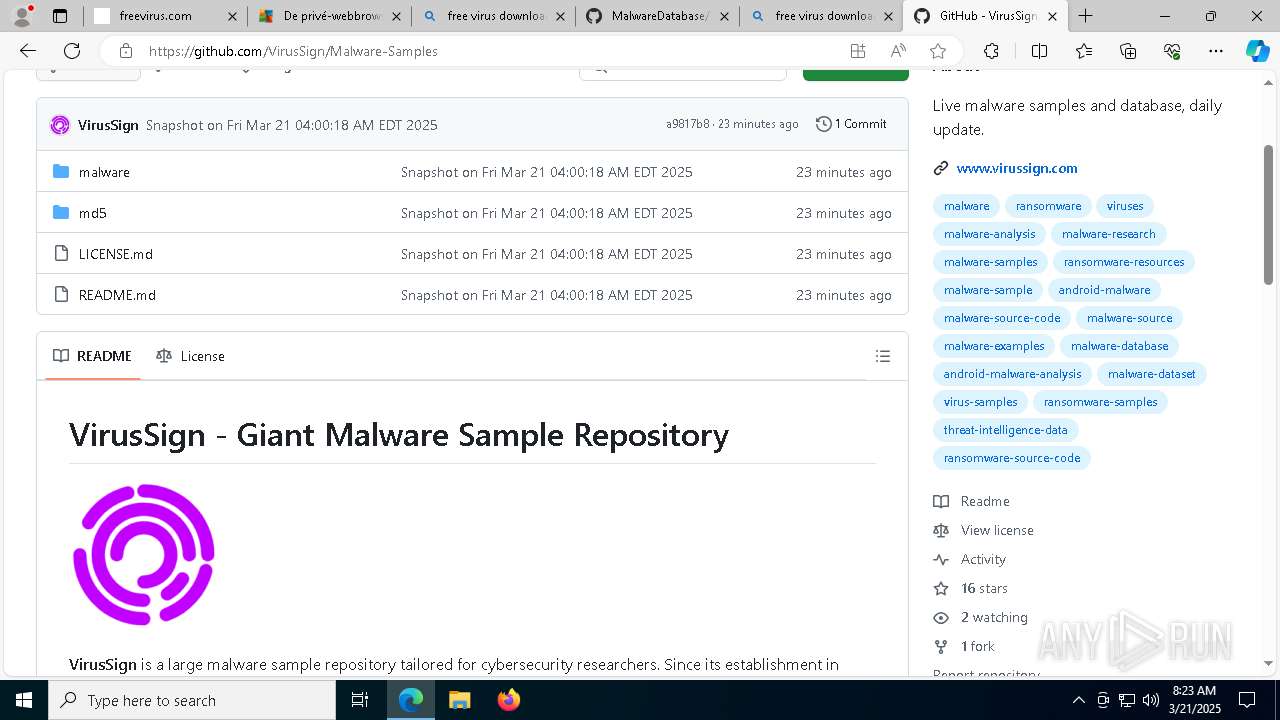
Task: Open tab actions menu icon
Action: 60,16
